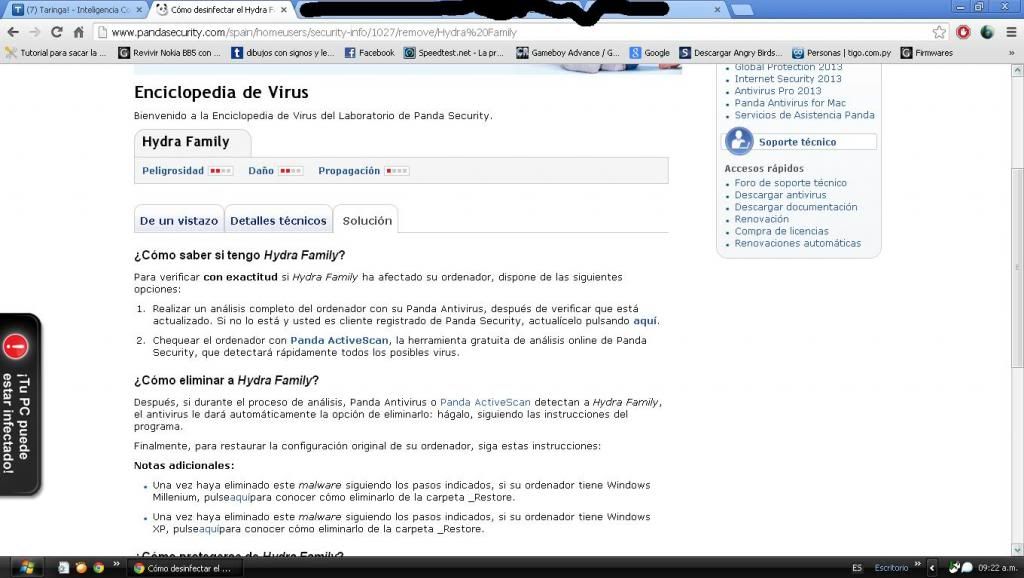Click the new tab button
The width and height of the screenshot is (1024, 578).
[741, 10]
